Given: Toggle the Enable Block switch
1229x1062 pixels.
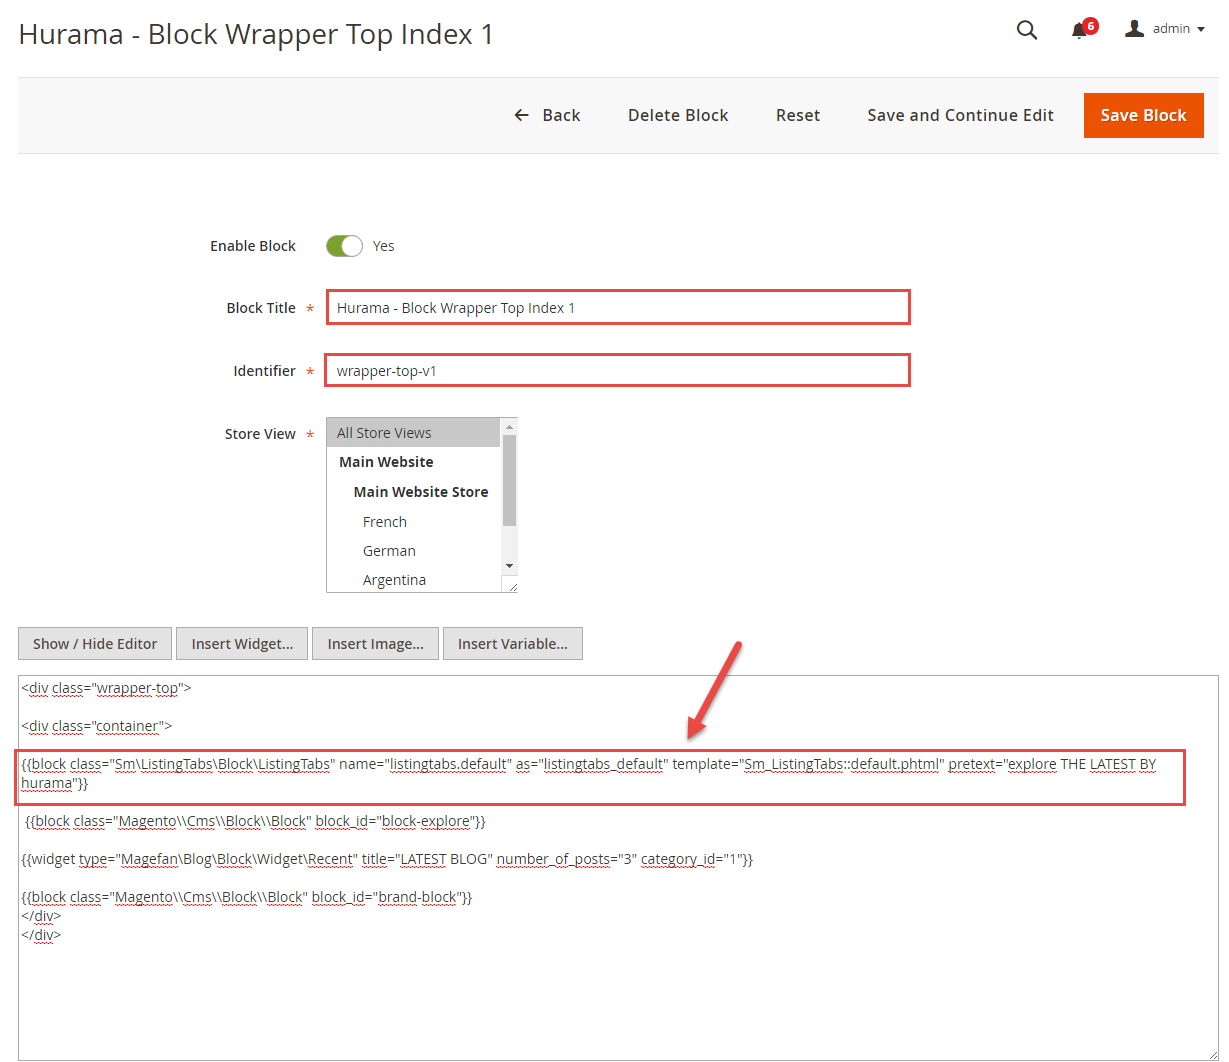Looking at the screenshot, I should tap(344, 246).
